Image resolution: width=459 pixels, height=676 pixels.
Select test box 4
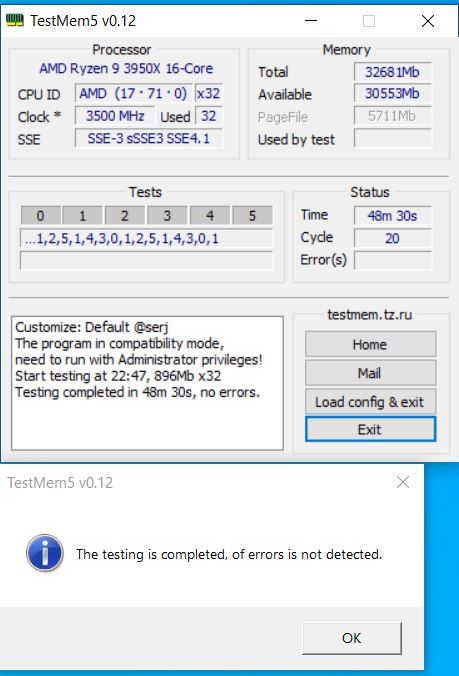pos(209,216)
